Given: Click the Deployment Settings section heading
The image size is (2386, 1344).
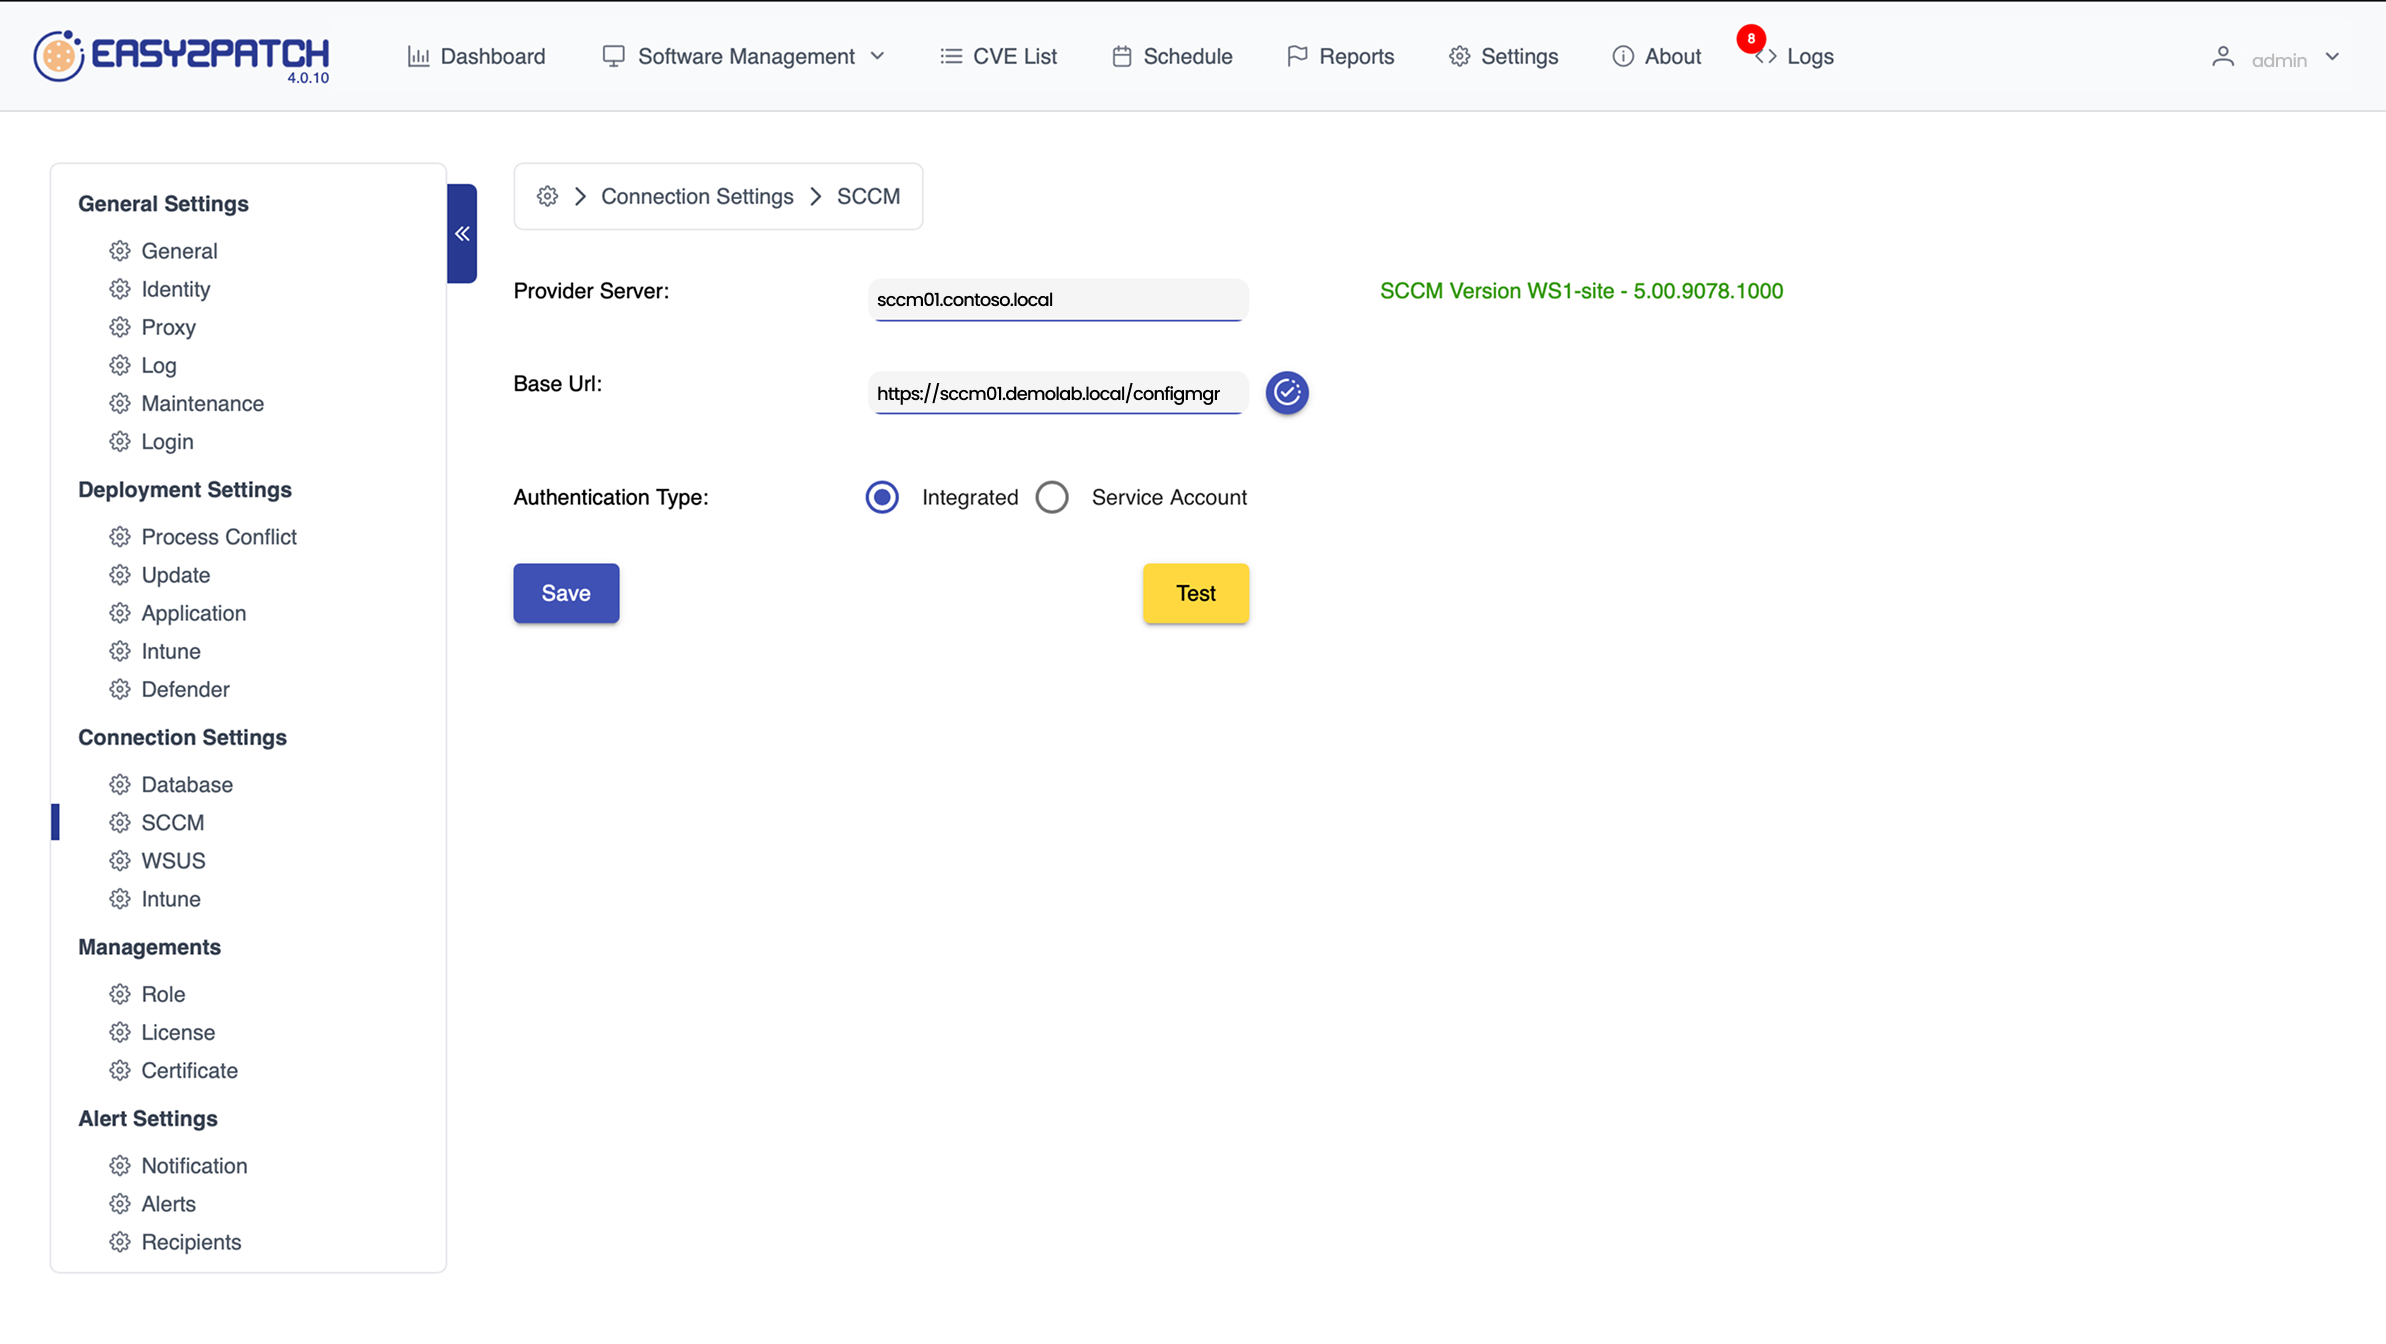Looking at the screenshot, I should [185, 489].
